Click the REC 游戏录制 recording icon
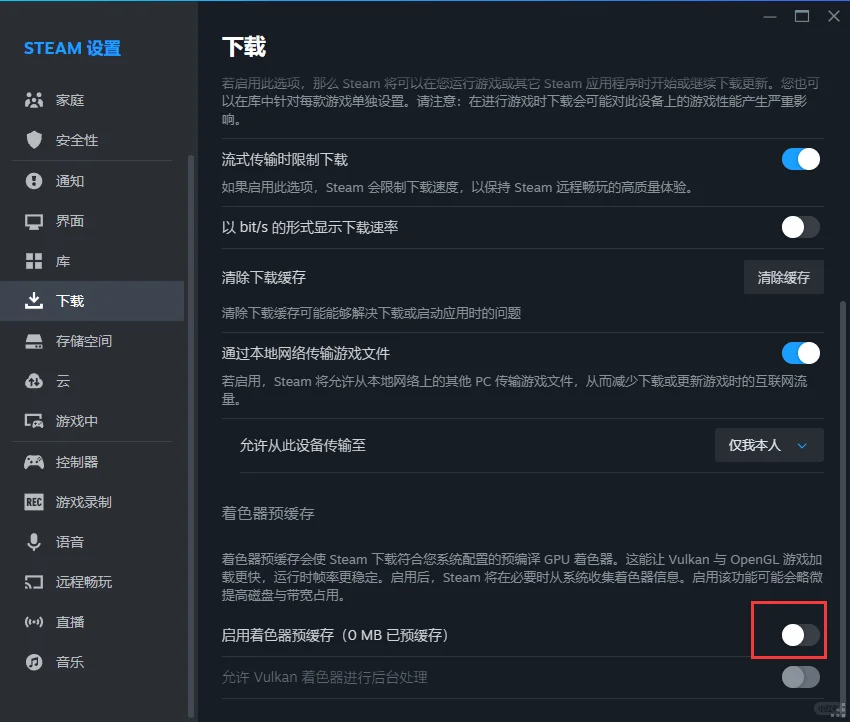 35,501
